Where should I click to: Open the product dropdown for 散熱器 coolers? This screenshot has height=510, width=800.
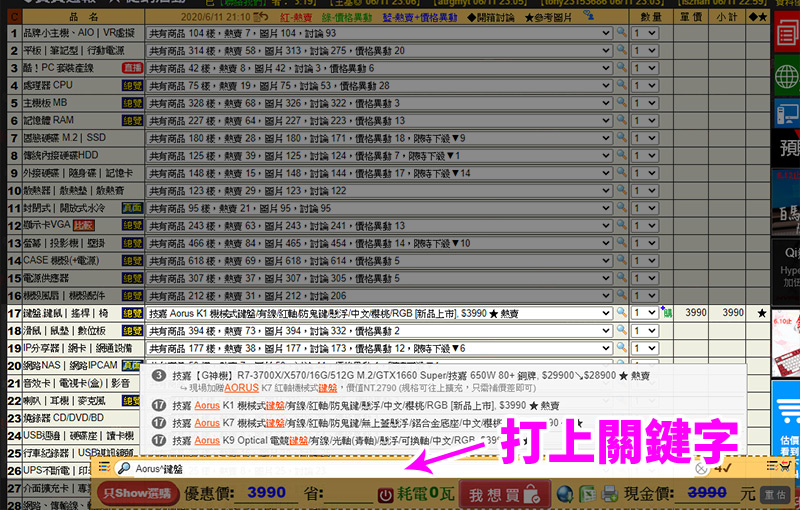tap(379, 191)
